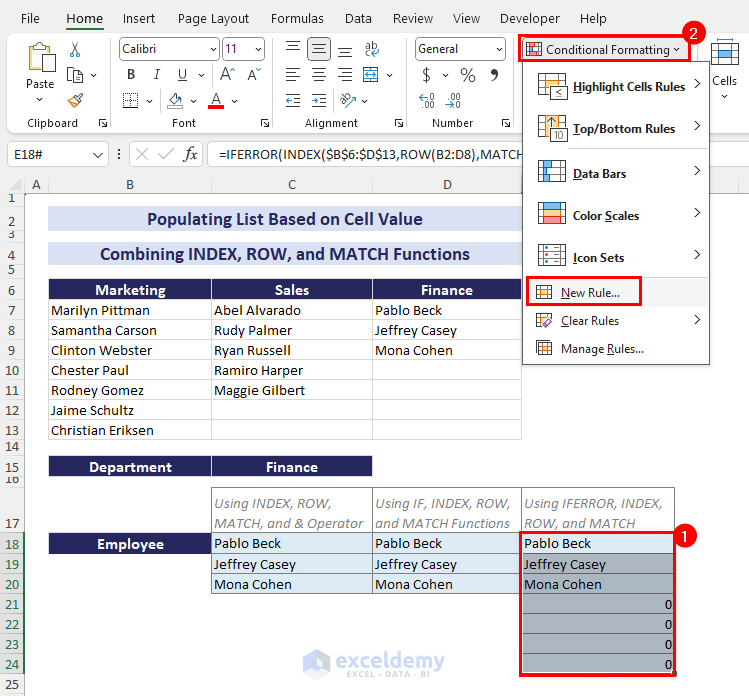Click Merge and Center icon
The width and height of the screenshot is (749, 696).
tap(371, 75)
